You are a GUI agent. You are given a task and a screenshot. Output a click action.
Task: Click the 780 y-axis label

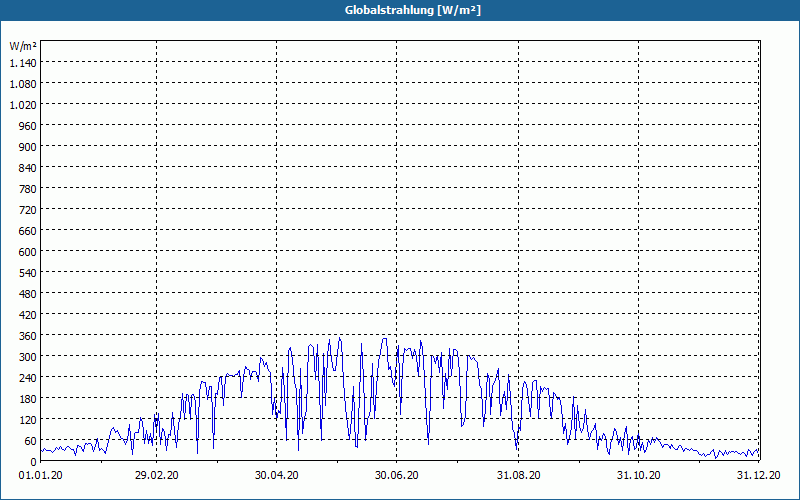click(x=29, y=189)
